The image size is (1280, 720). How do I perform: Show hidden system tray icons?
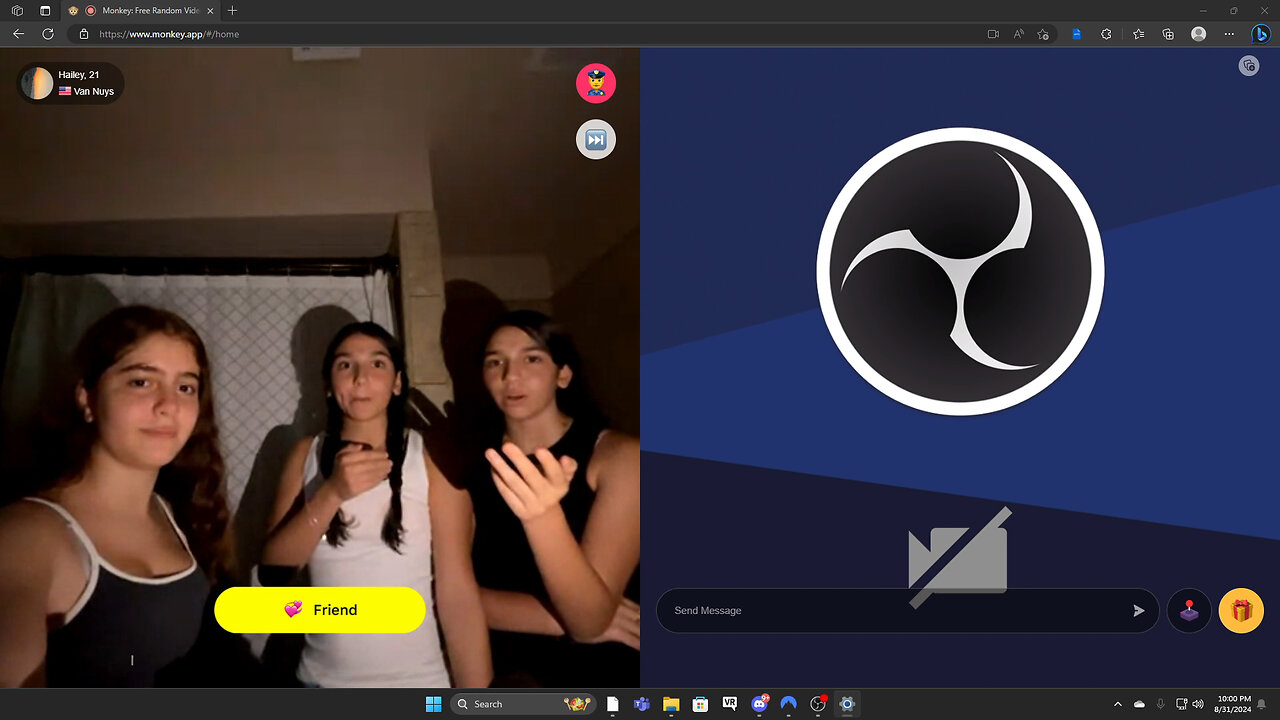coord(1118,704)
